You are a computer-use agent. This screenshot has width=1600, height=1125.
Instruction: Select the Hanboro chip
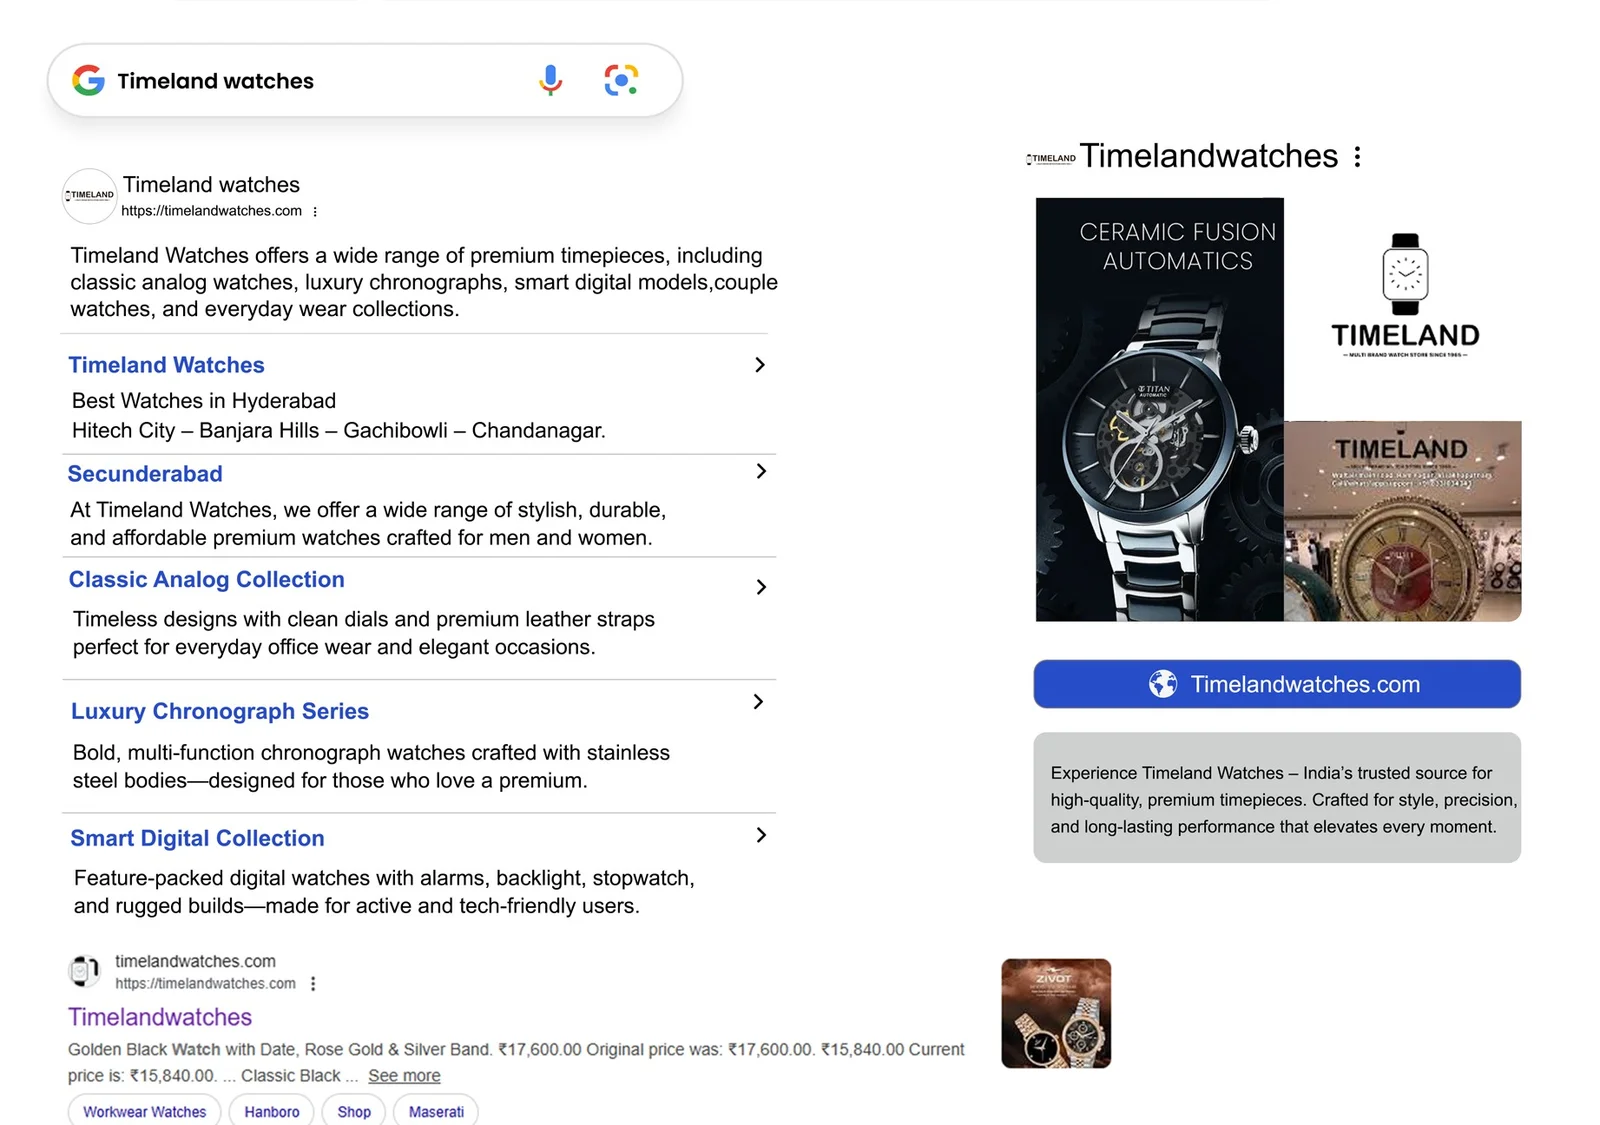pyautogui.click(x=272, y=1111)
